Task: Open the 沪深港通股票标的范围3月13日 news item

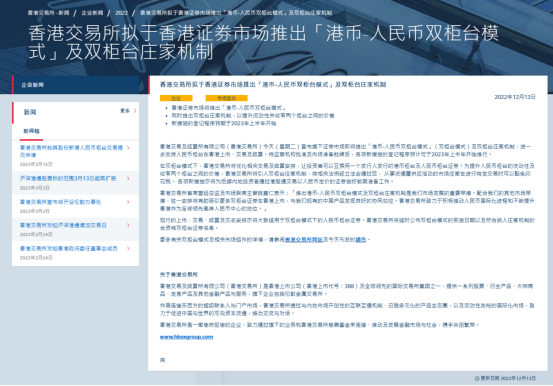Action: pos(68,178)
